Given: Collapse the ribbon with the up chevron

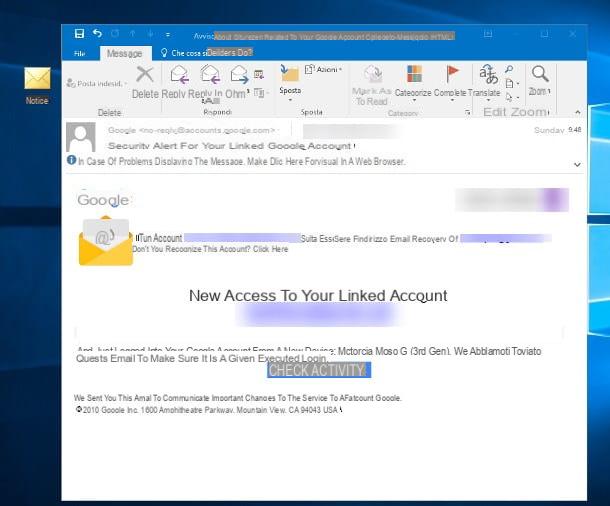Looking at the screenshot, I should pos(578,112).
